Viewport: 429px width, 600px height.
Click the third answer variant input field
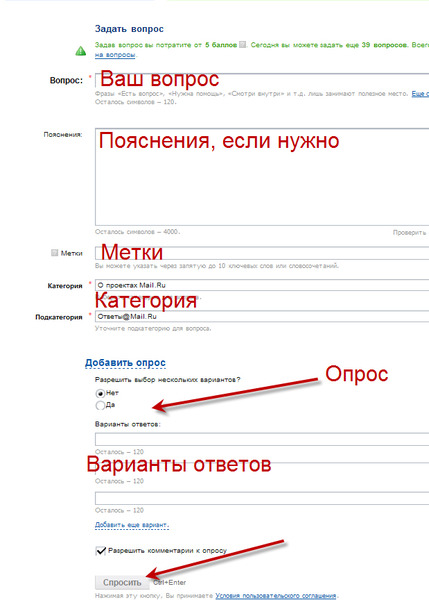tap(262, 498)
